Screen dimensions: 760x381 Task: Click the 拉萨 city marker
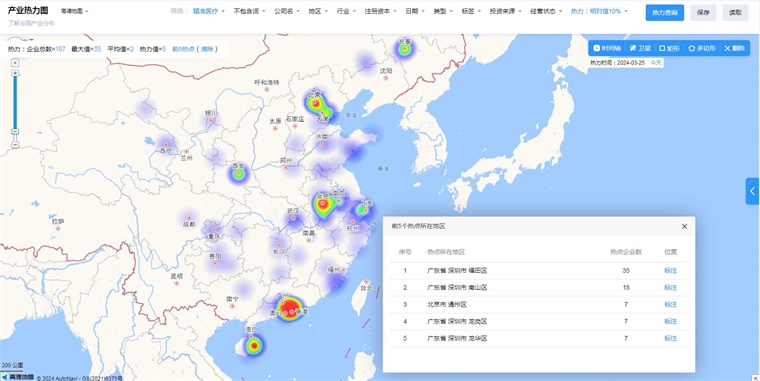point(58,228)
